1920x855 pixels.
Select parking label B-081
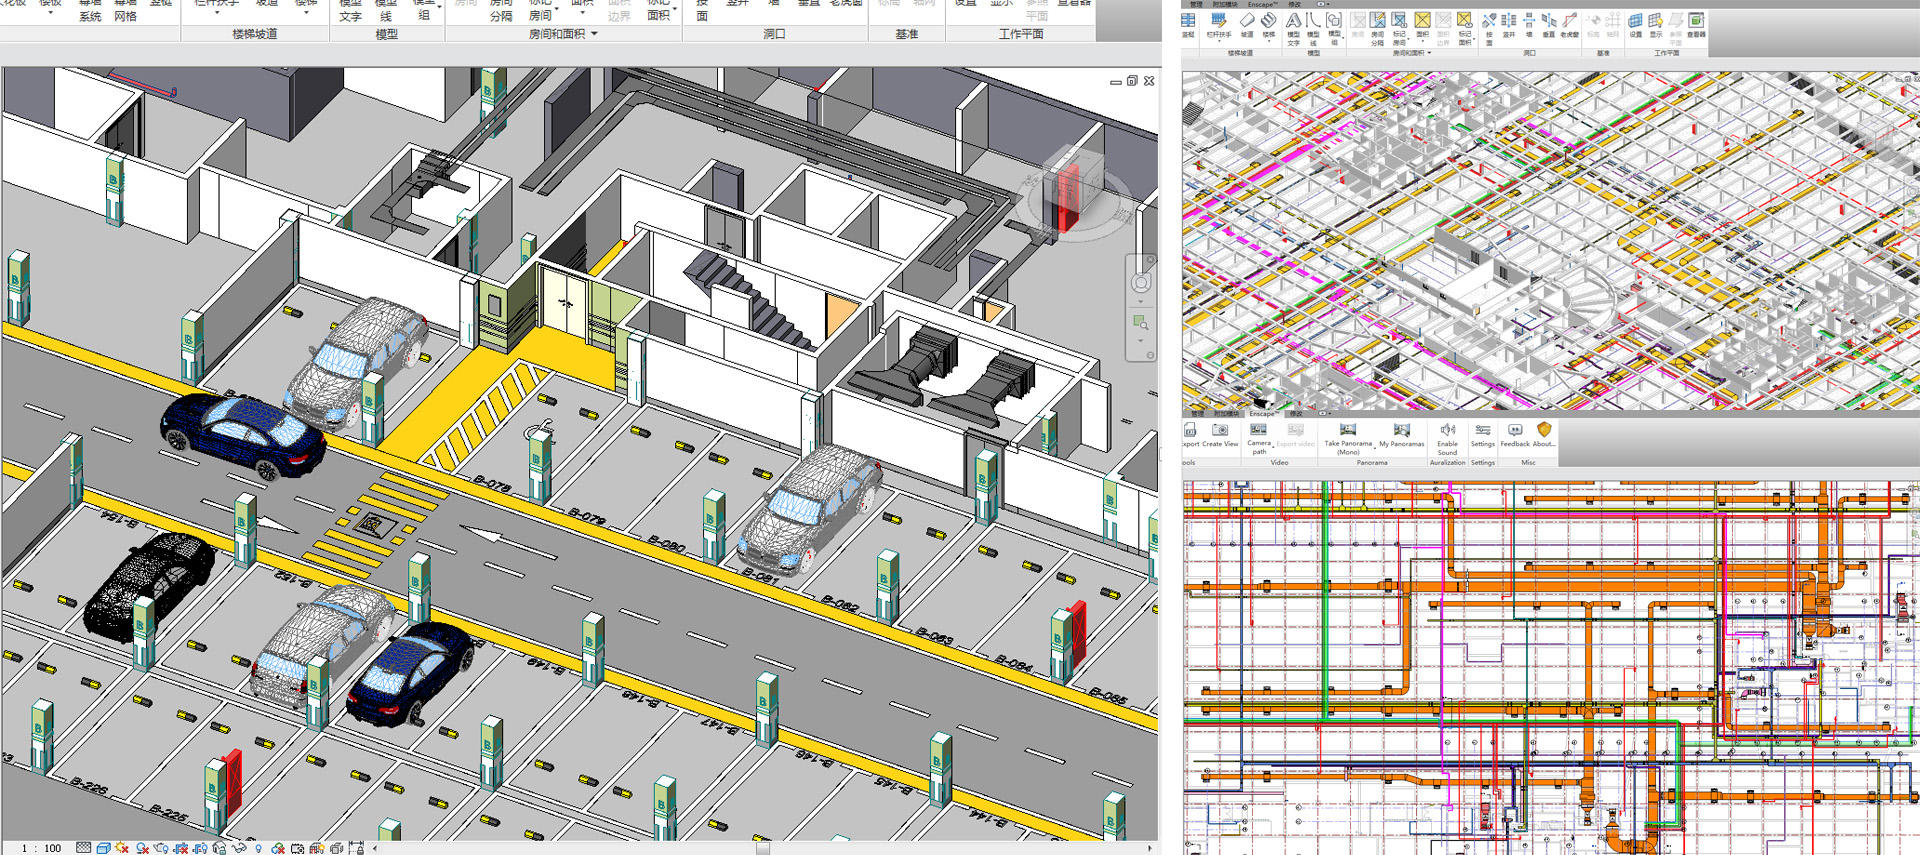click(x=760, y=576)
